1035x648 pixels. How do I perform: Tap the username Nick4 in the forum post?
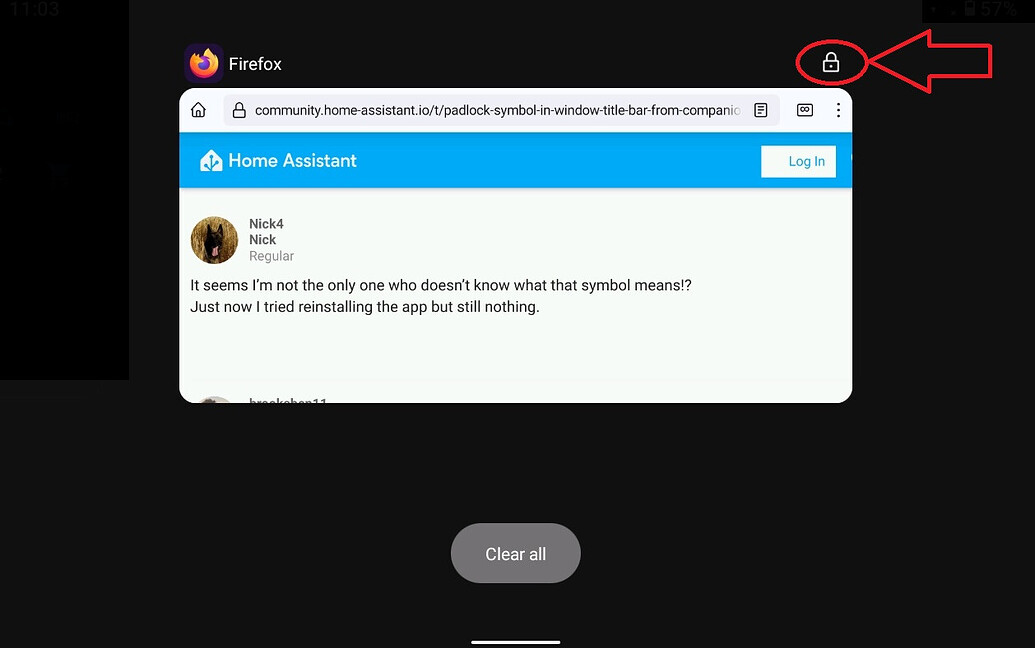266,223
